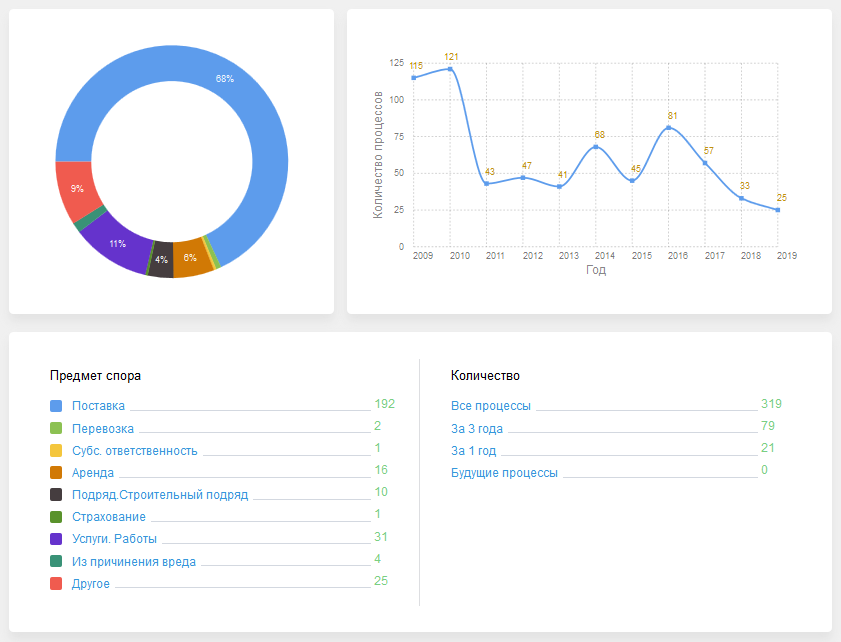841x642 pixels.
Task: Open the Поставка dispute category link
Action: (98, 406)
